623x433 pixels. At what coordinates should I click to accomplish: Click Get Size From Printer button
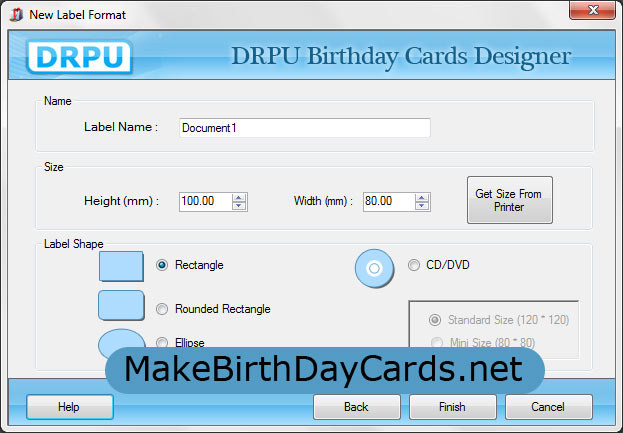tap(510, 200)
